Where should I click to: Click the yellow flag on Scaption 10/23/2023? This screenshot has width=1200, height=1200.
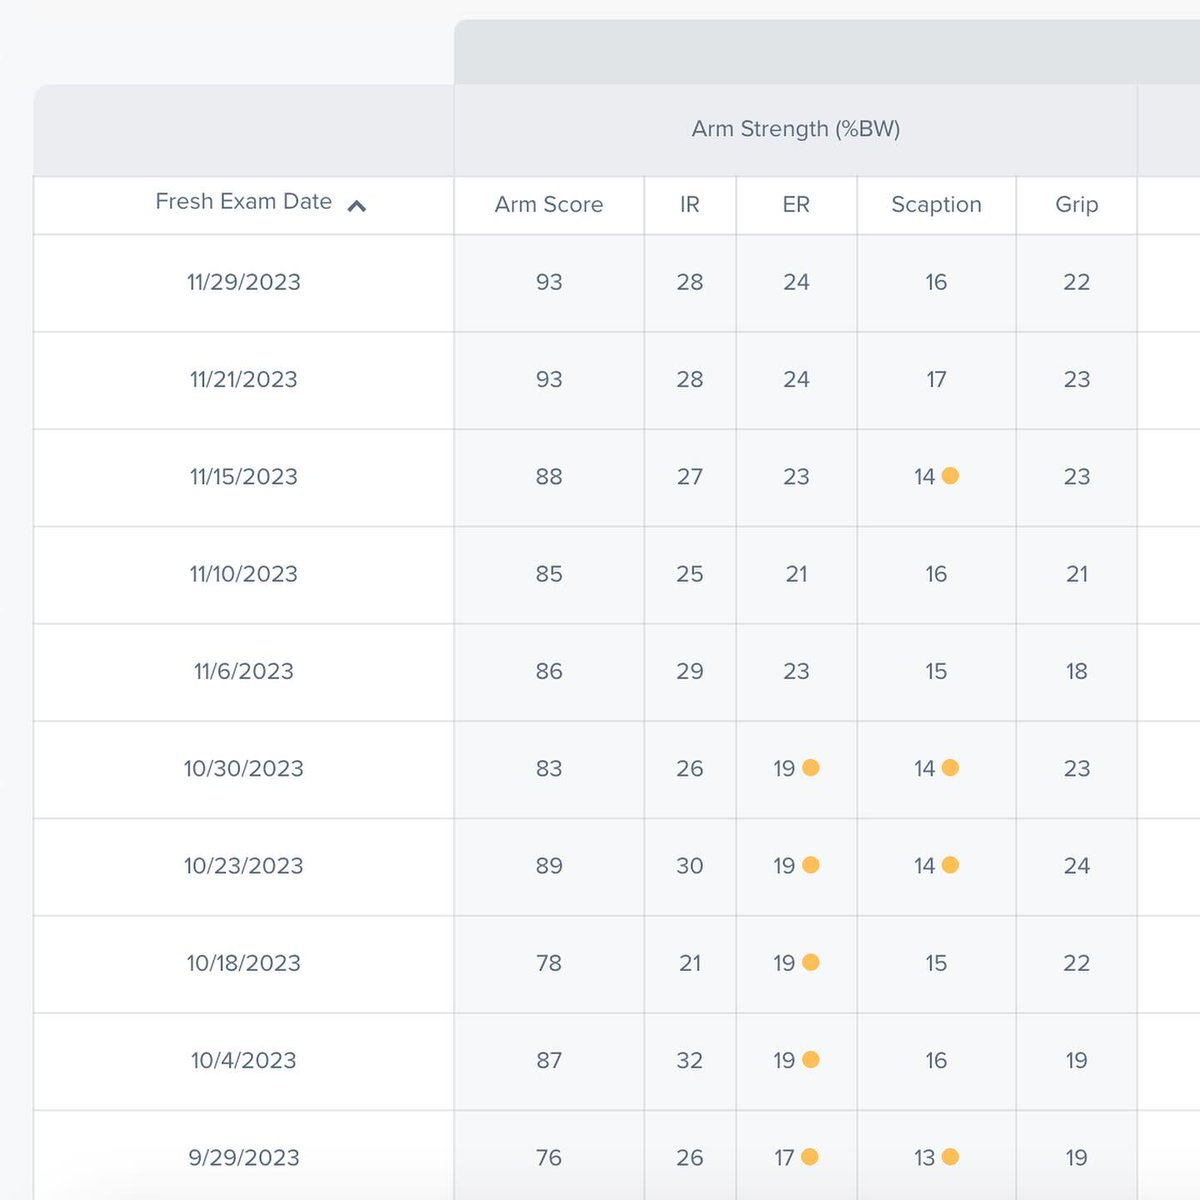pos(950,865)
